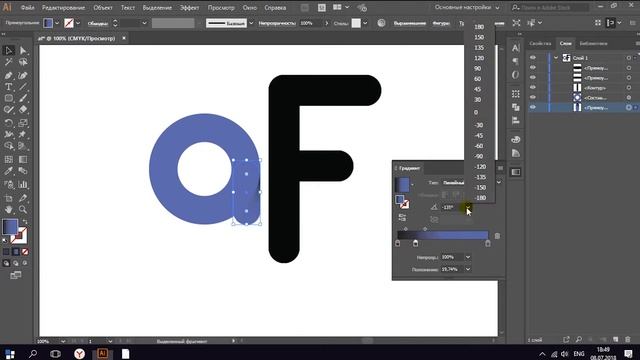The height and width of the screenshot is (360, 640).
Task: Select the Eraser tool
Action: coord(23,110)
